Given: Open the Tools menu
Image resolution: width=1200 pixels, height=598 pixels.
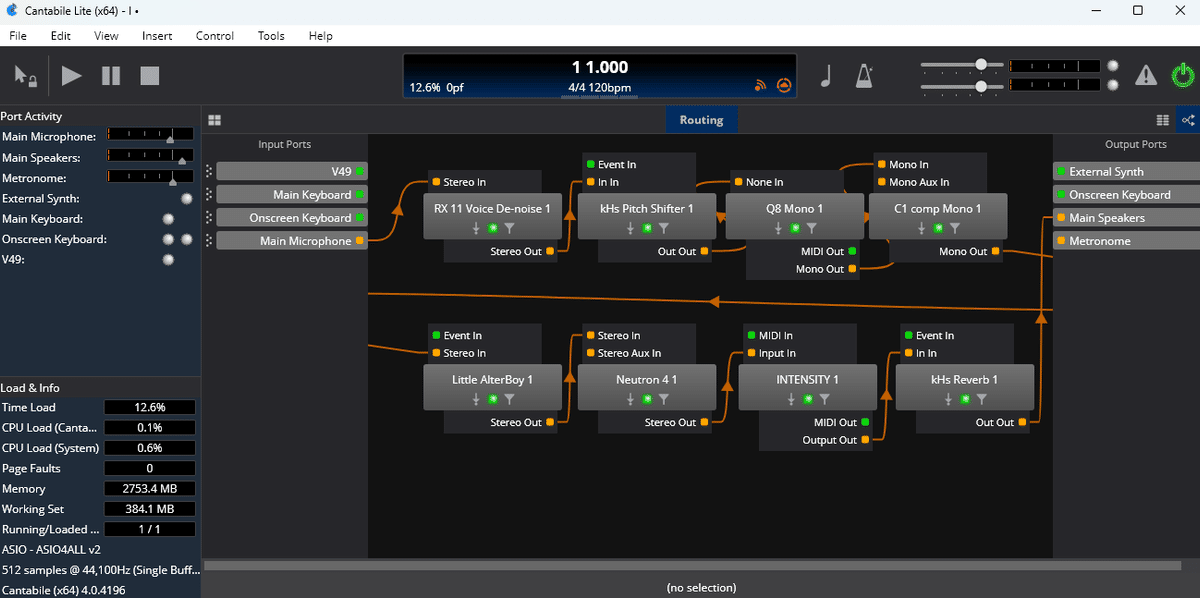Looking at the screenshot, I should pyautogui.click(x=271, y=36).
